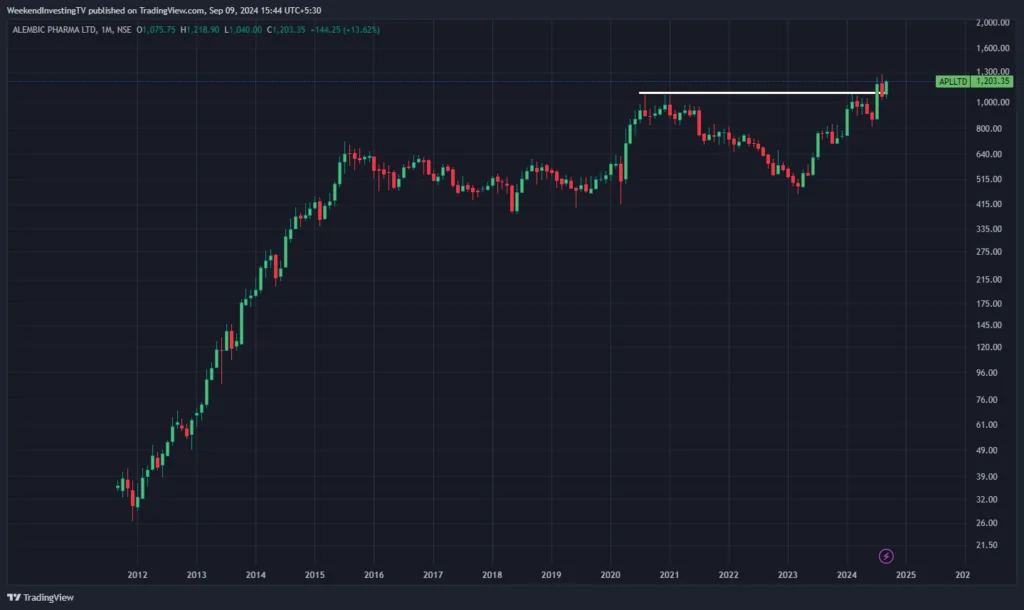Click the 21.50 level on price scale
Viewport: 1024px width, 610px height.
(x=990, y=545)
